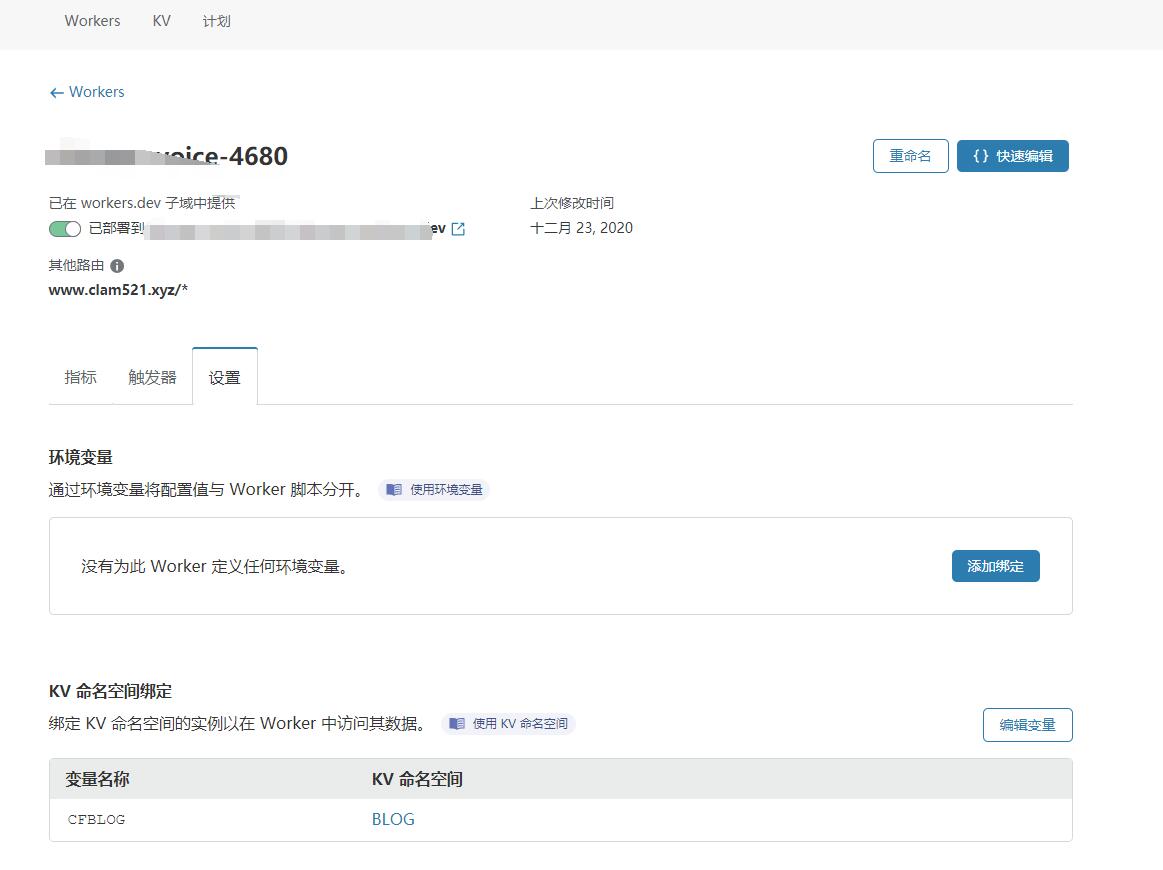Select the 设置 tab
This screenshot has width=1163, height=870.
pos(225,378)
